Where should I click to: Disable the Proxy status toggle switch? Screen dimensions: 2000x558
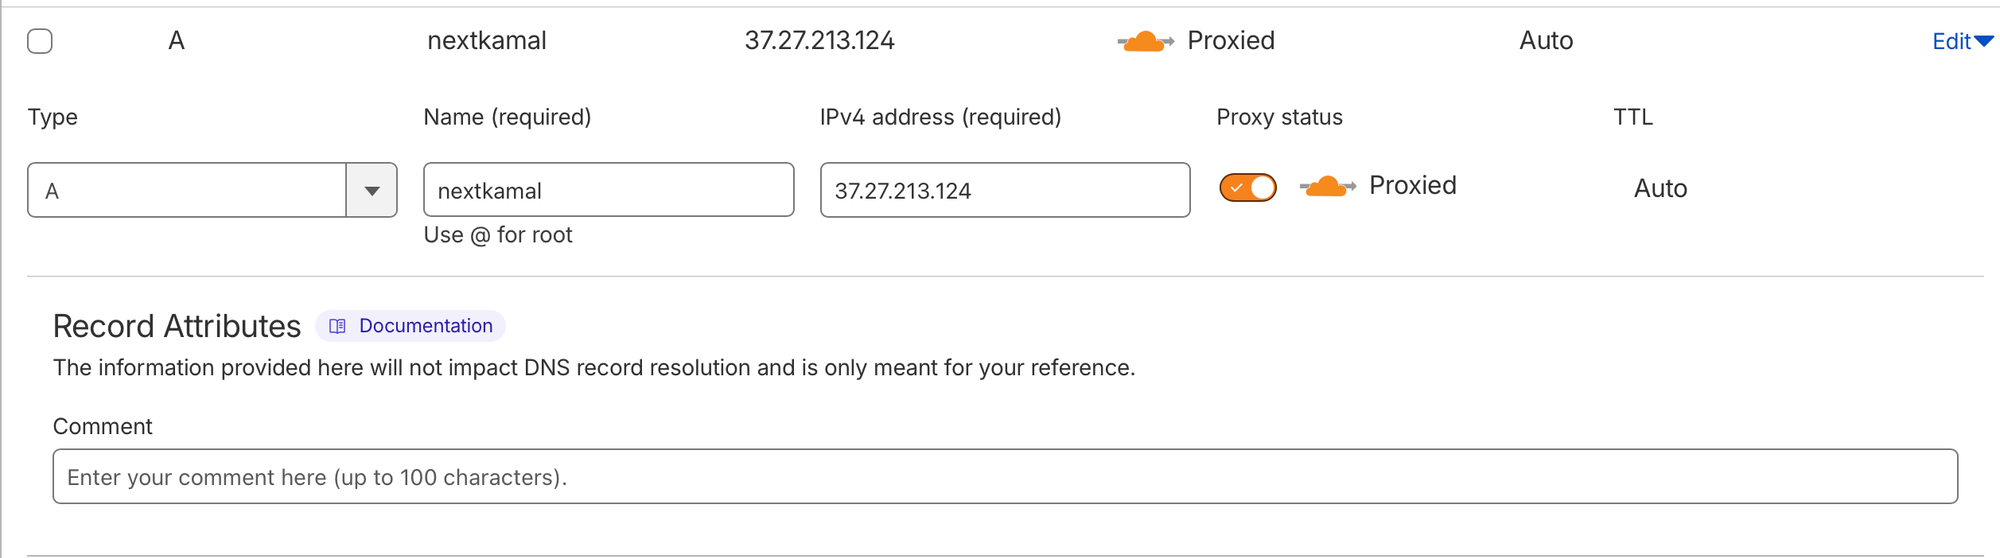1247,187
